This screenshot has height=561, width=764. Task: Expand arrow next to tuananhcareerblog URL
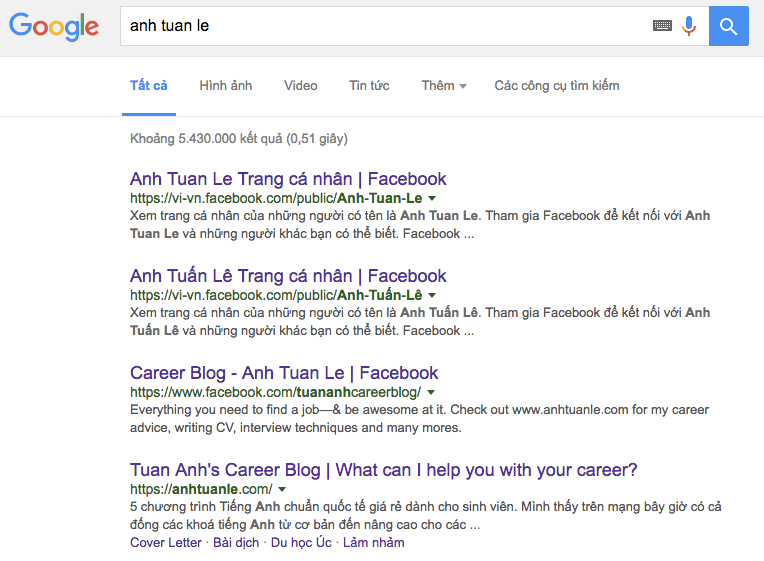[x=431, y=392]
